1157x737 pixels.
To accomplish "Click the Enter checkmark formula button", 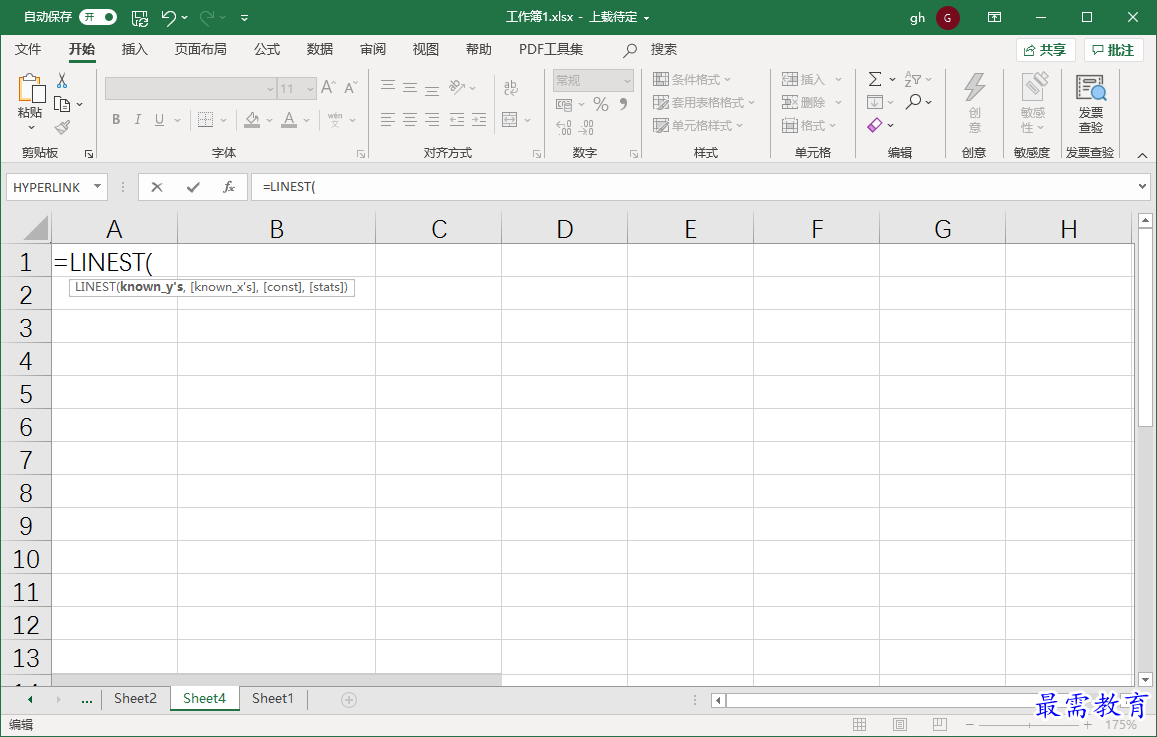I will click(193, 187).
